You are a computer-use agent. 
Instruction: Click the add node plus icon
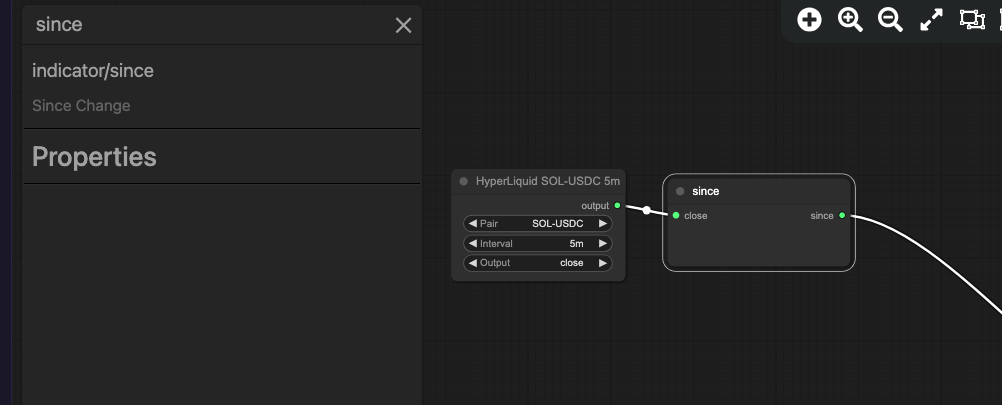click(809, 20)
